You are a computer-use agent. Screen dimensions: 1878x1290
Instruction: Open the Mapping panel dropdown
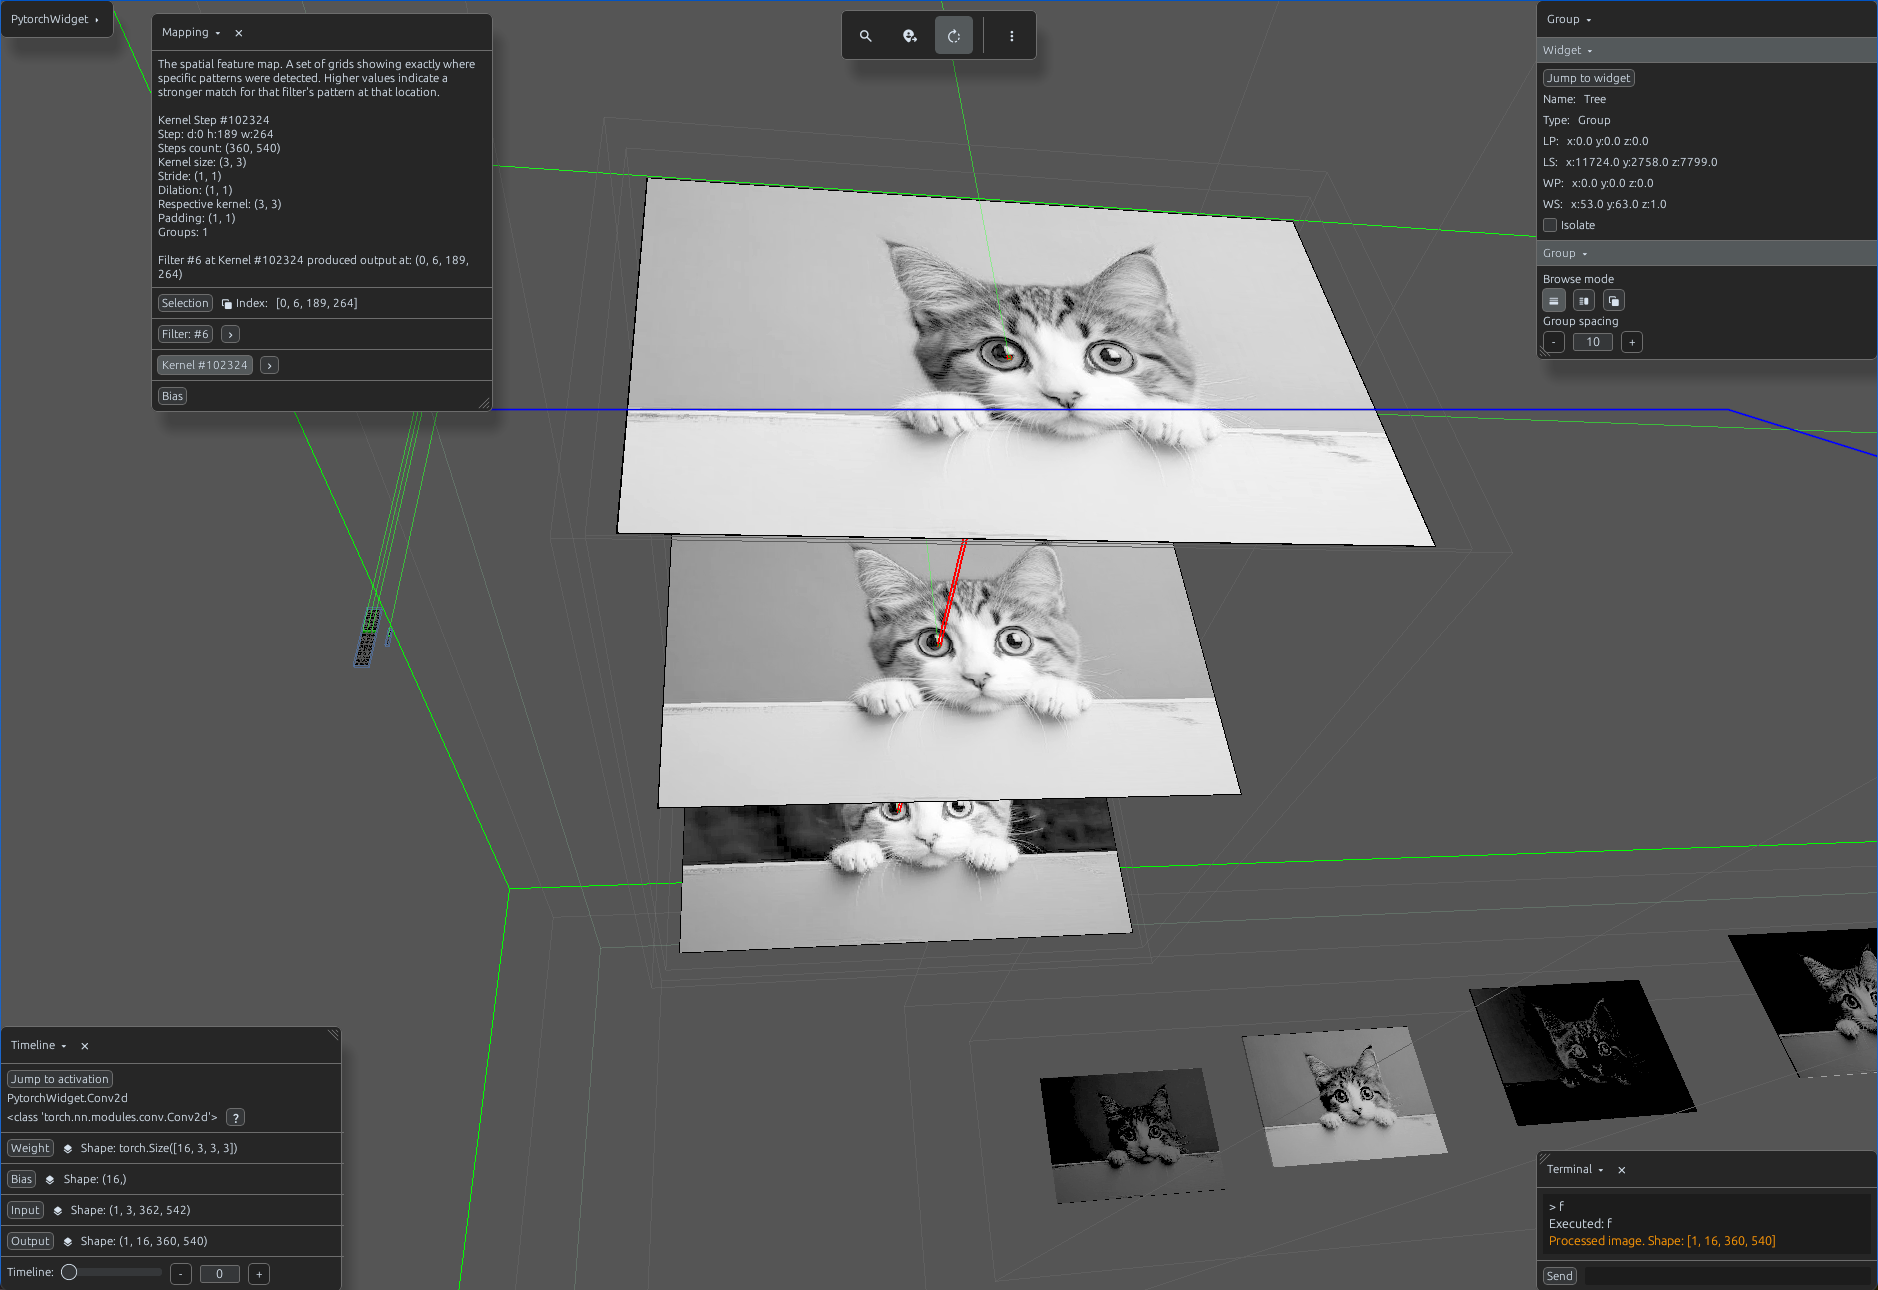click(191, 33)
